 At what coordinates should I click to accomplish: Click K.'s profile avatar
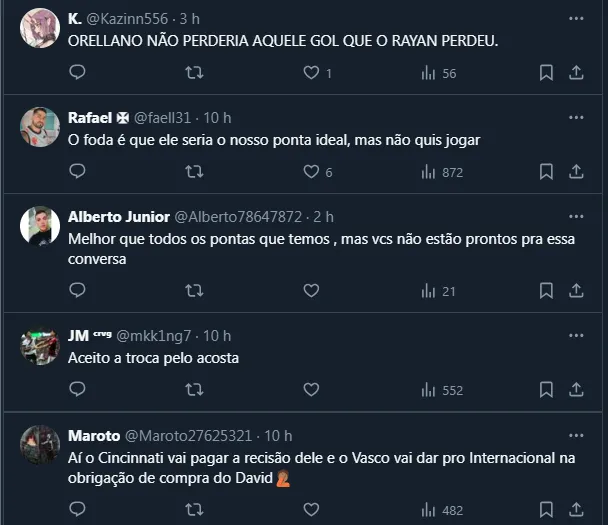tap(40, 28)
